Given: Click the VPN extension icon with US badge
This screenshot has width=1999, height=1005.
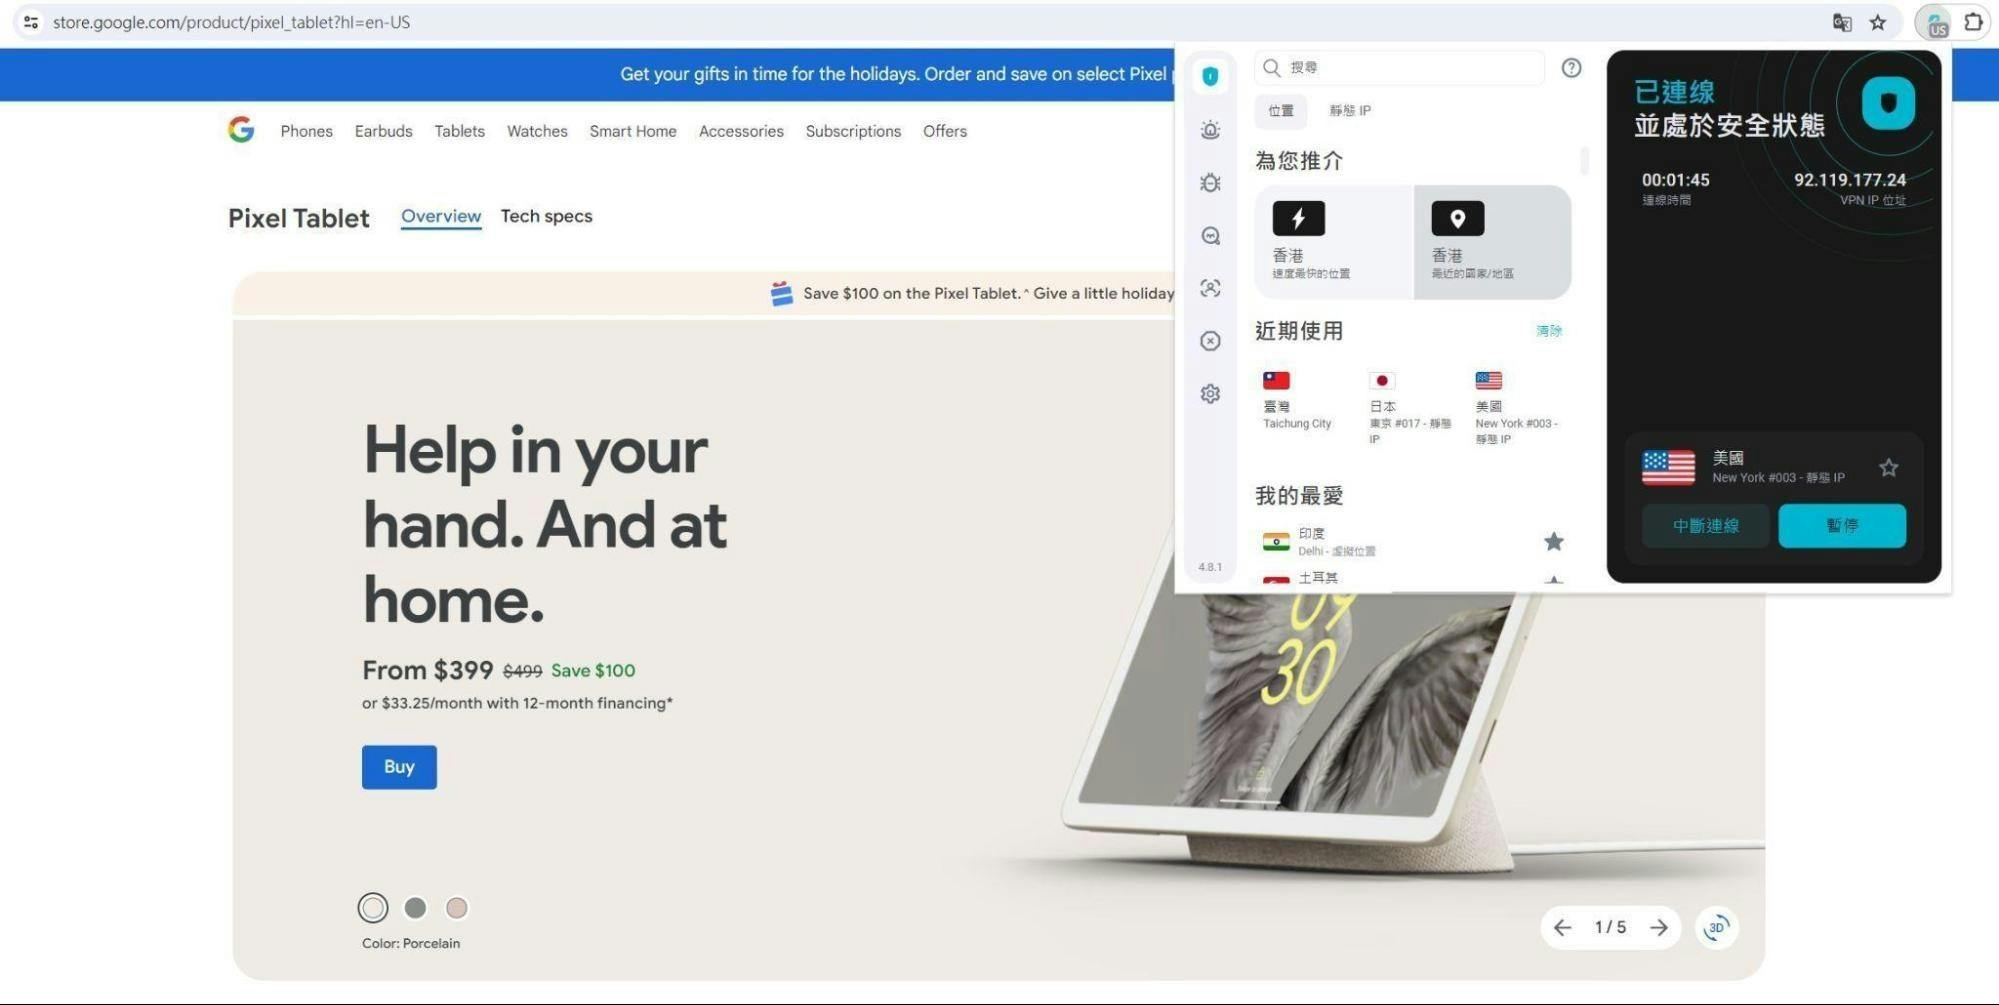Looking at the screenshot, I should tap(1937, 23).
